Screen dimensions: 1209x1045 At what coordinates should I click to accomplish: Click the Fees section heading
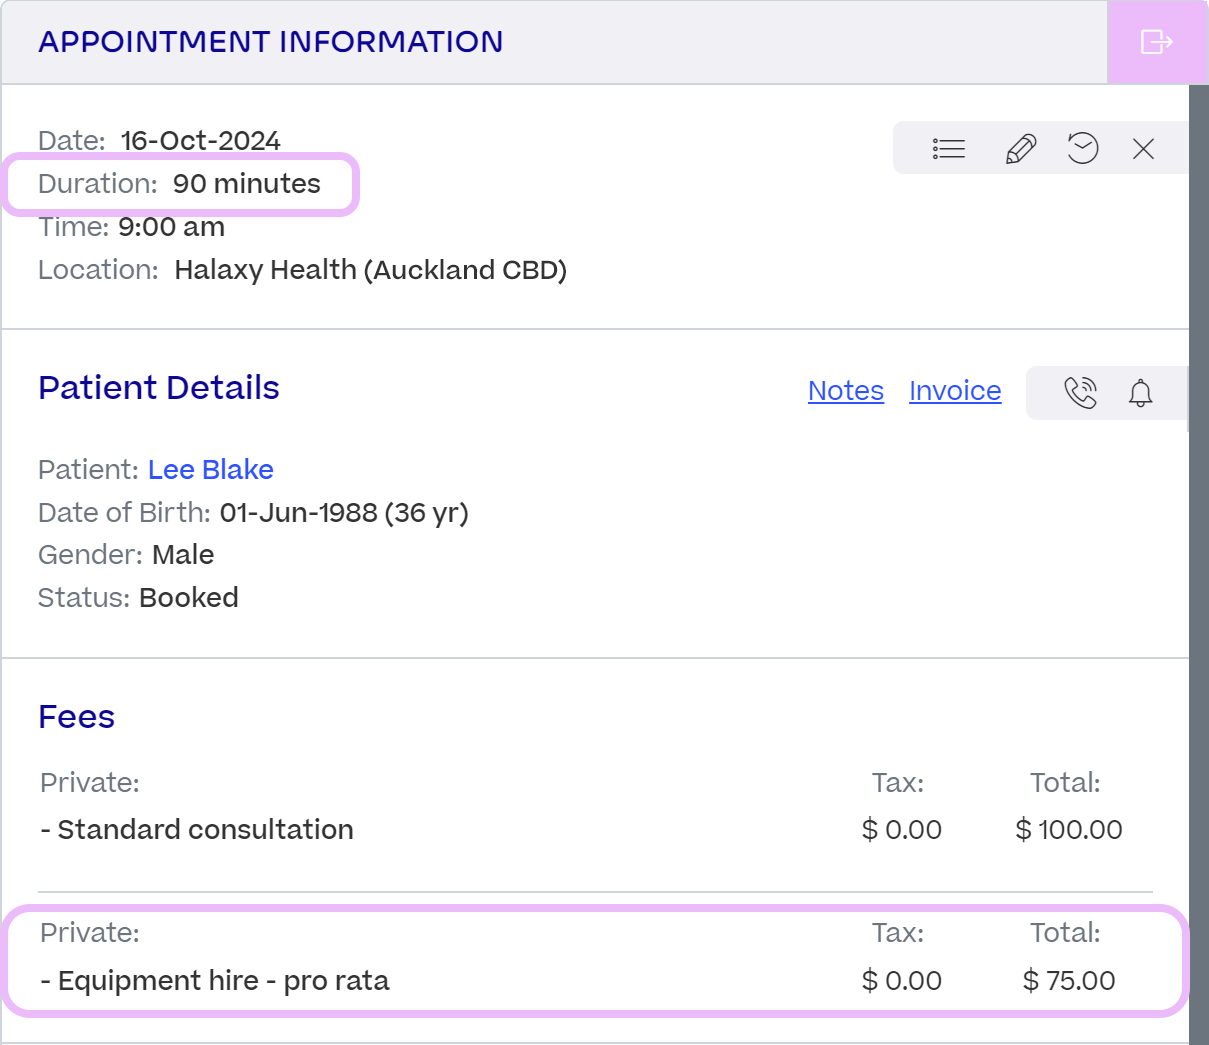(x=76, y=717)
